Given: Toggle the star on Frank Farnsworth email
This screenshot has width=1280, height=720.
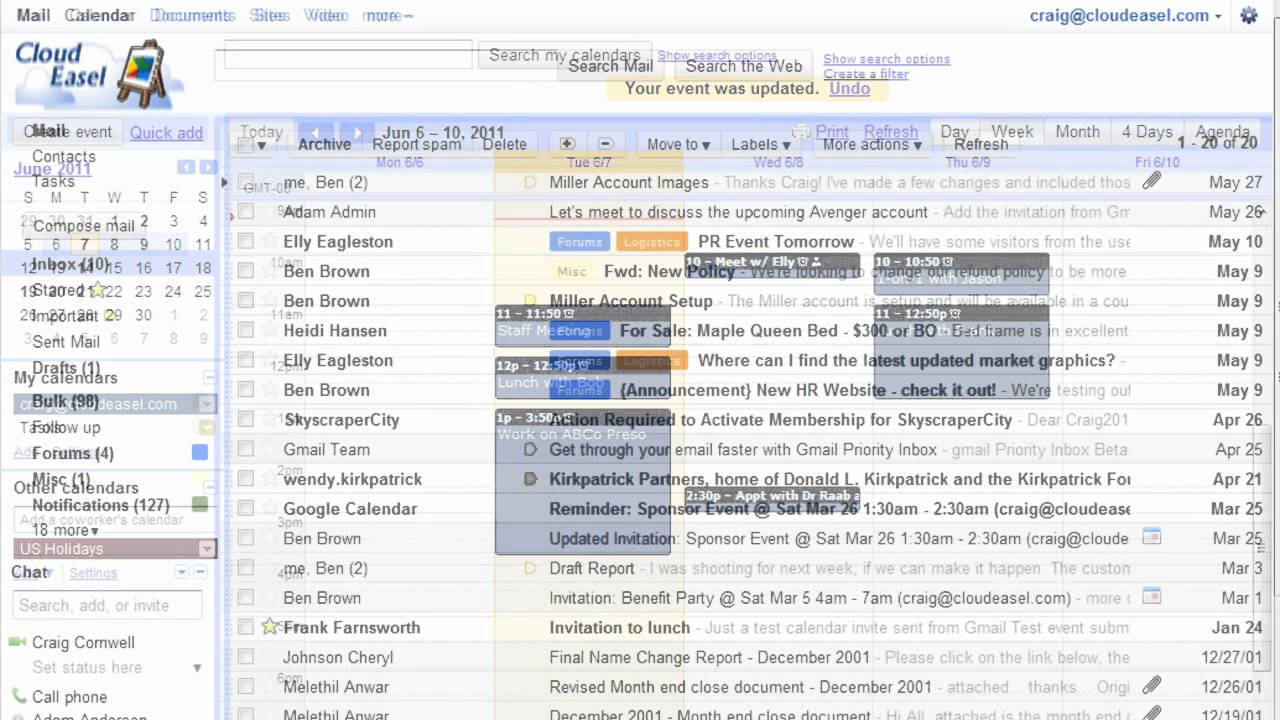Looking at the screenshot, I should (x=269, y=627).
